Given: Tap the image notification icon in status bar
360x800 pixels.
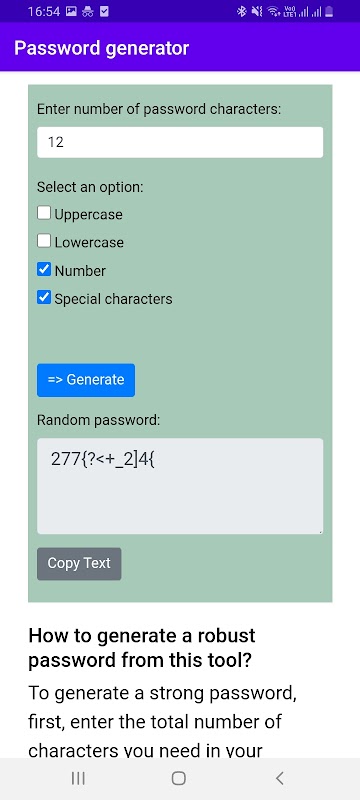Looking at the screenshot, I should 72,11.
